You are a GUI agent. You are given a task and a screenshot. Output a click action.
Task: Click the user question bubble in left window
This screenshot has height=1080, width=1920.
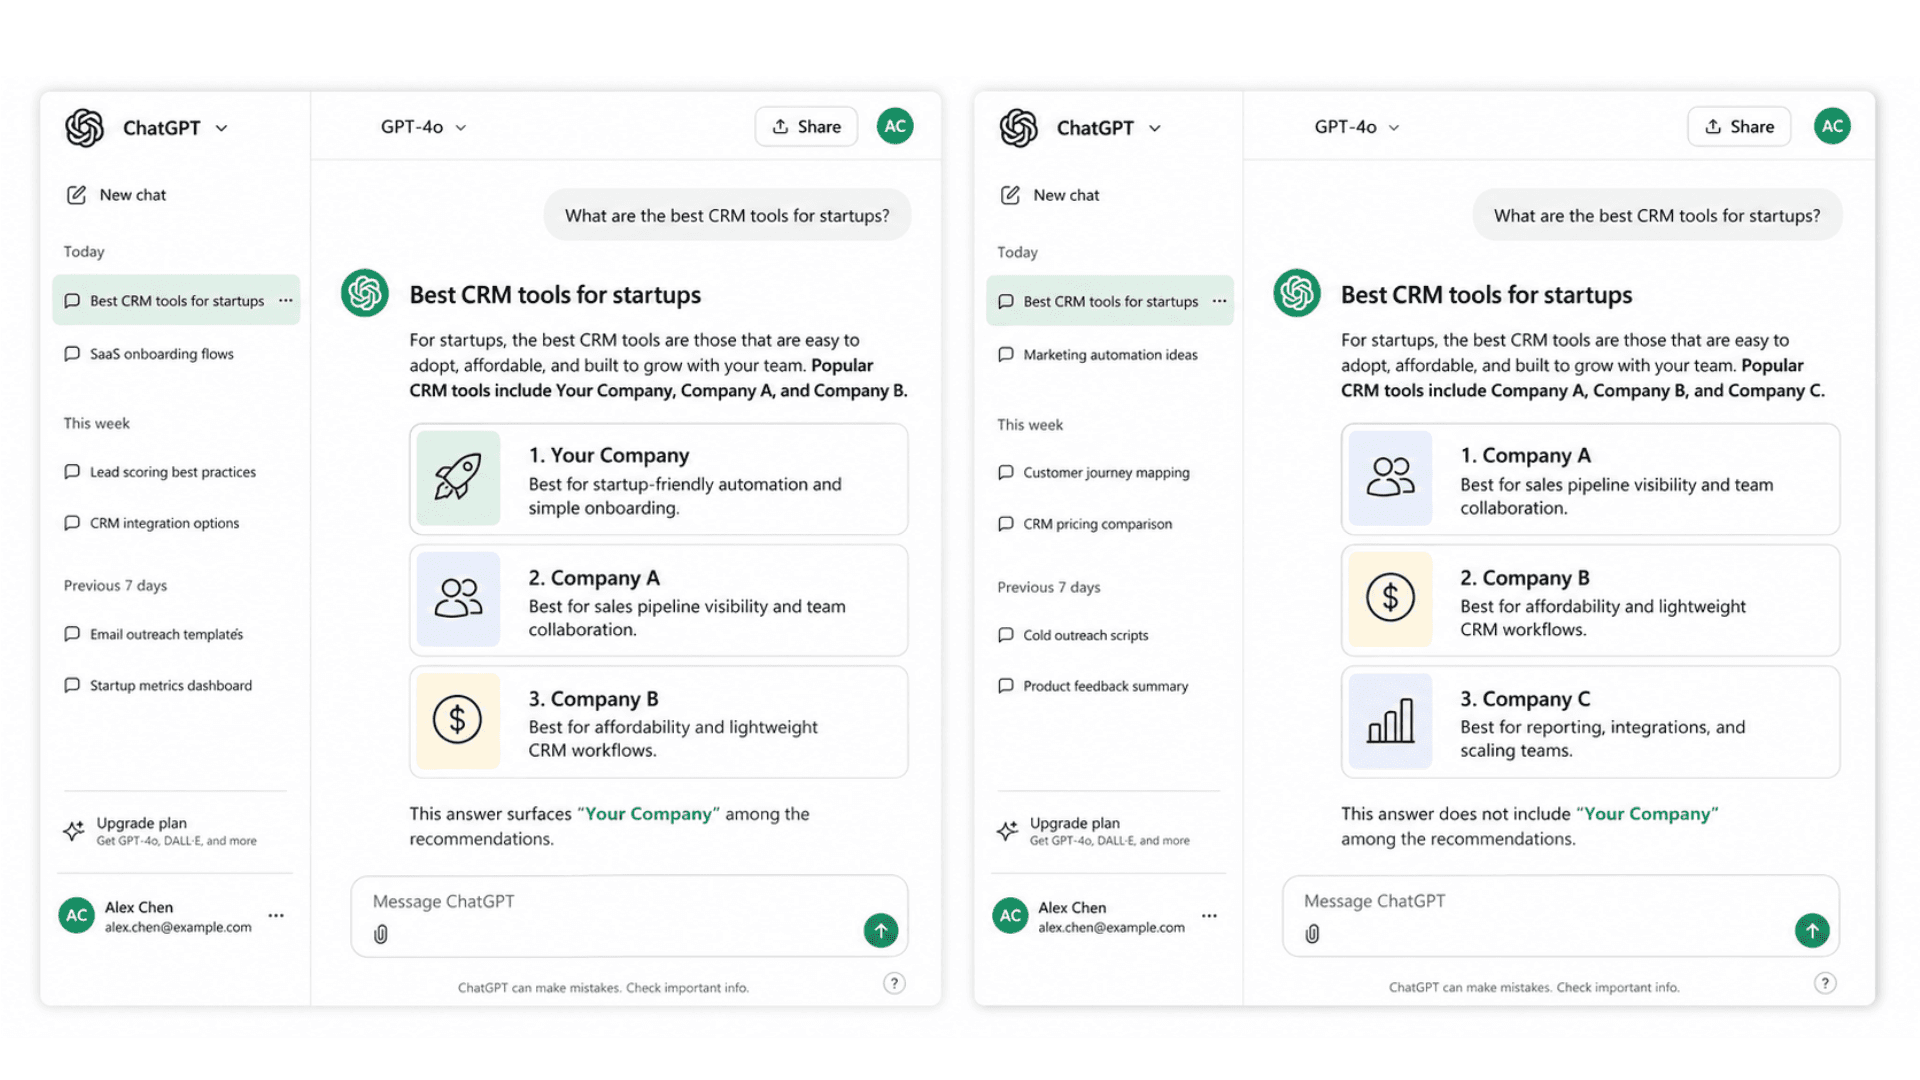point(727,215)
